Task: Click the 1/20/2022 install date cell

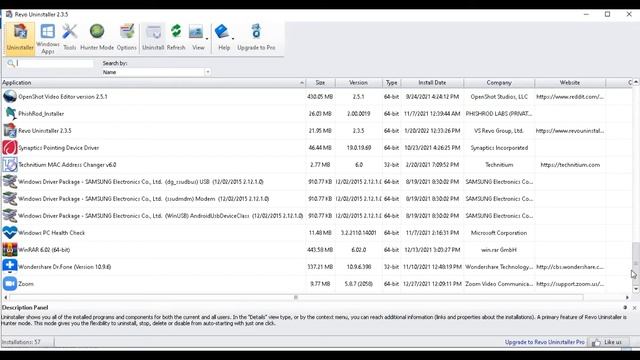Action: (x=432, y=131)
